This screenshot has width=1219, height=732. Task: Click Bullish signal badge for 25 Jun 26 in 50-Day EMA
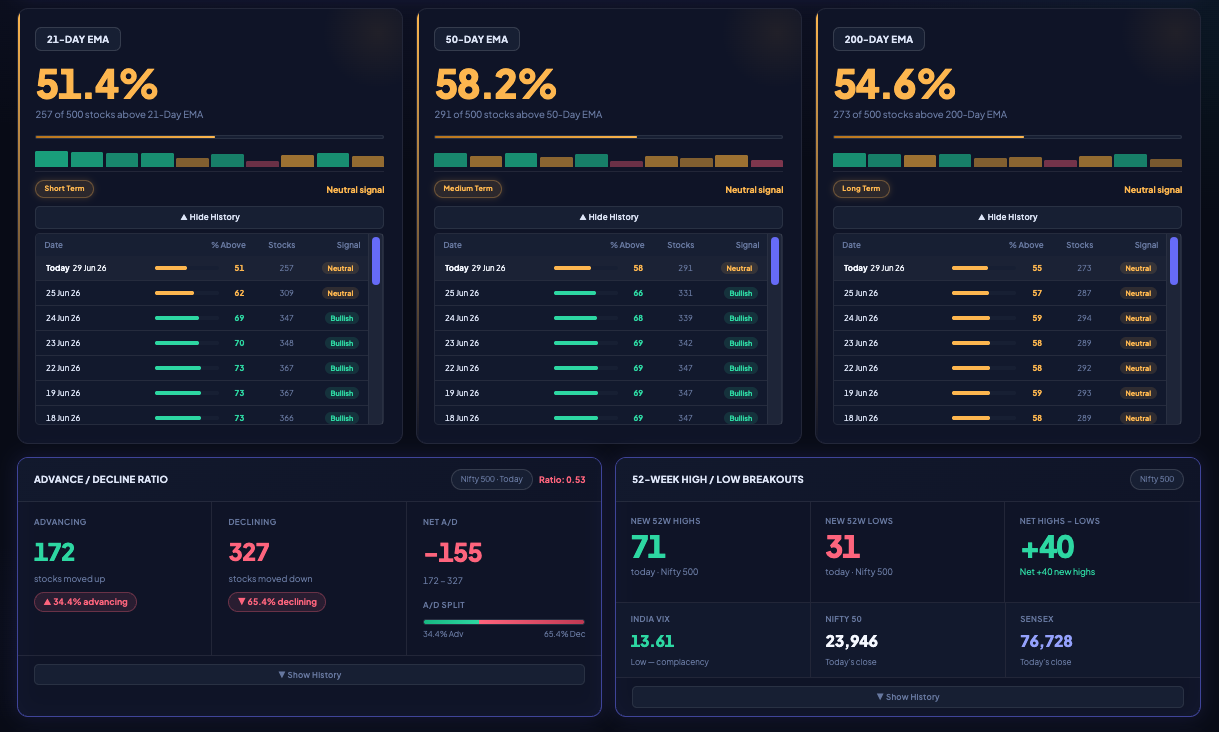[x=741, y=293]
